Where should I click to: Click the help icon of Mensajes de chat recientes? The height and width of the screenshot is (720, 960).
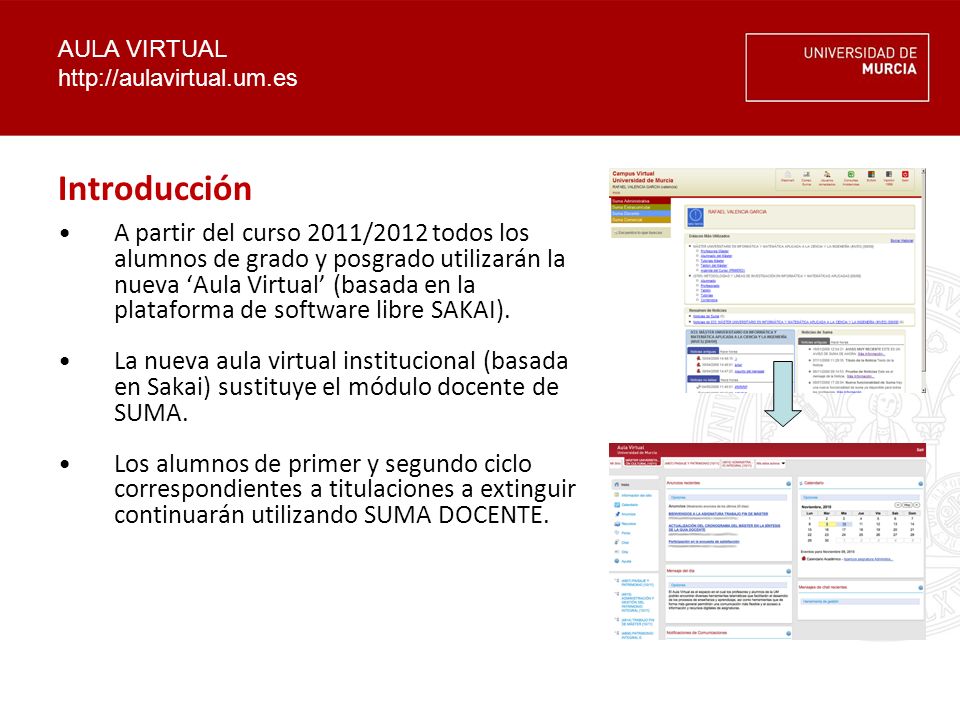921,588
